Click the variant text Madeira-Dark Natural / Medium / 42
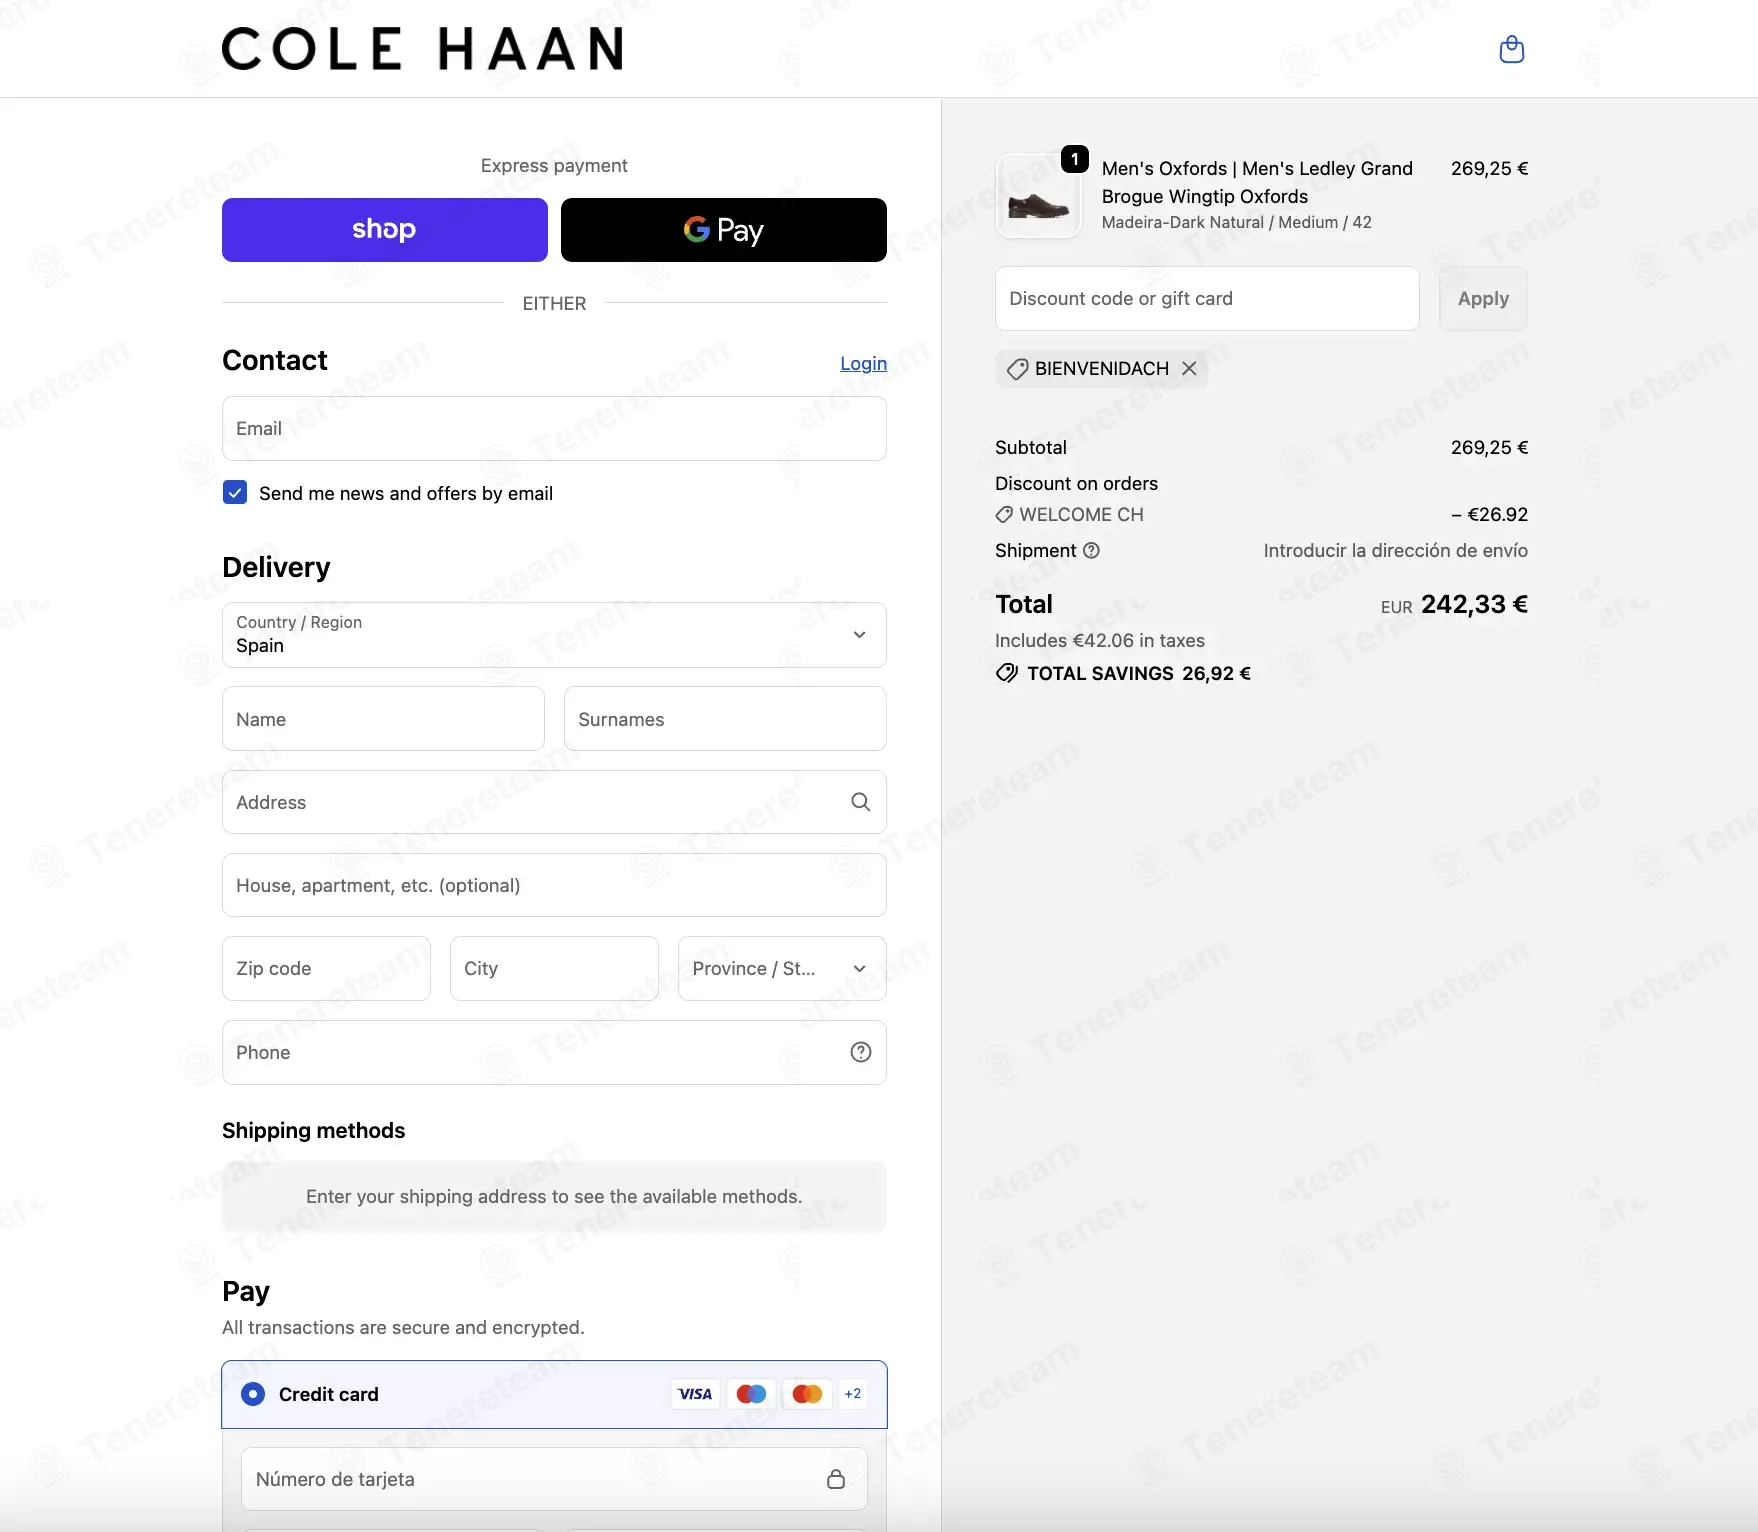This screenshot has height=1532, width=1758. click(x=1237, y=222)
